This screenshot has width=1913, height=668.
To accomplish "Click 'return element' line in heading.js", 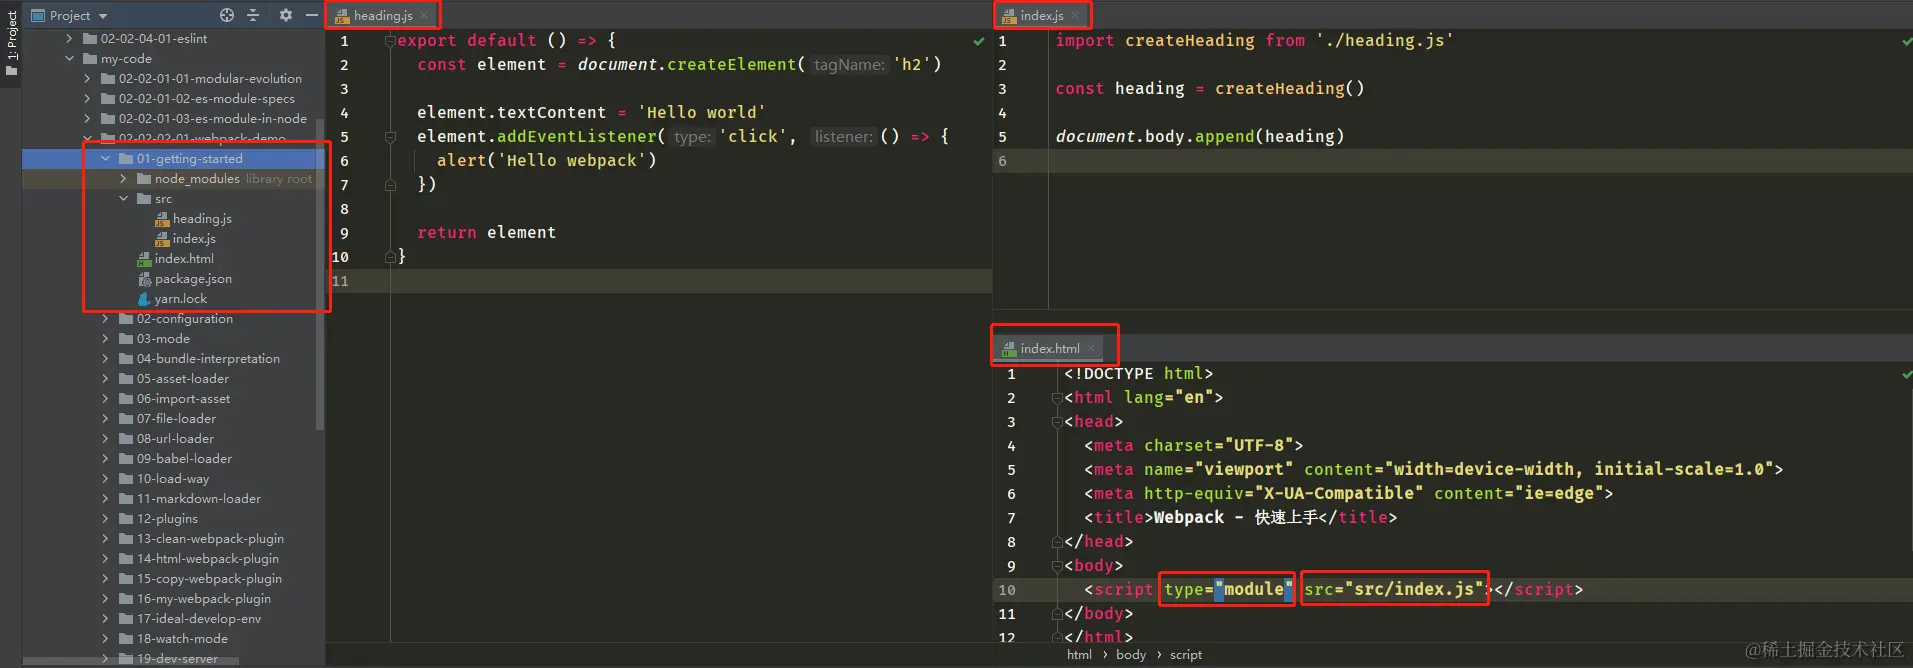I will (x=486, y=233).
